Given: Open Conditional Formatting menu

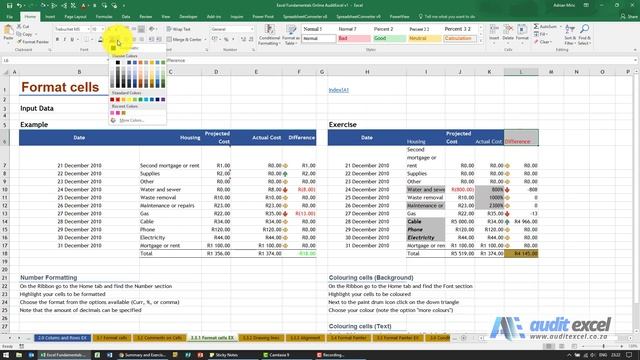Looking at the screenshot, I should [x=269, y=34].
